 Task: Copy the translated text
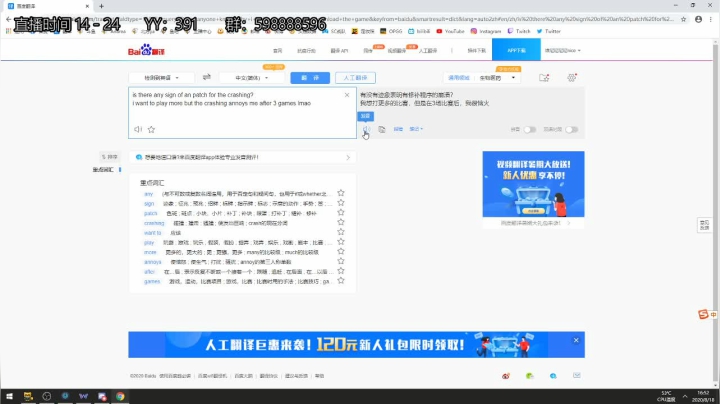click(x=382, y=129)
